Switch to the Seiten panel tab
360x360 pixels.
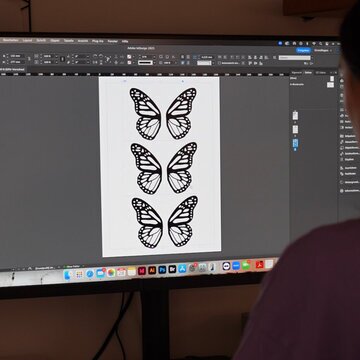[308, 72]
